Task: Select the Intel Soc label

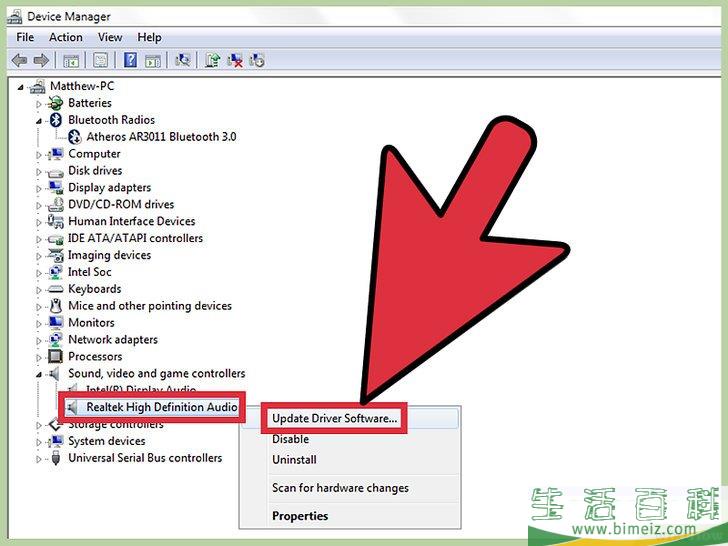Action: pos(90,272)
